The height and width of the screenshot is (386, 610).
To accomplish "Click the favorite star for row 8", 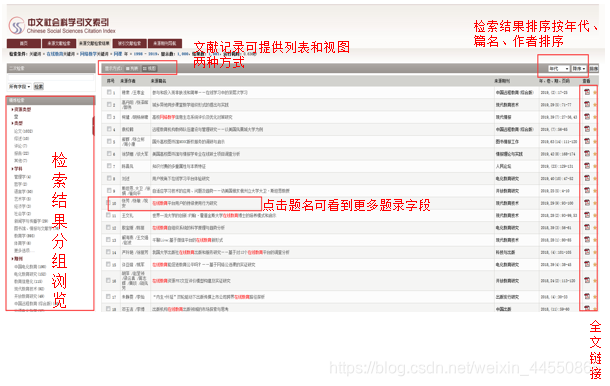I will click(x=595, y=179).
